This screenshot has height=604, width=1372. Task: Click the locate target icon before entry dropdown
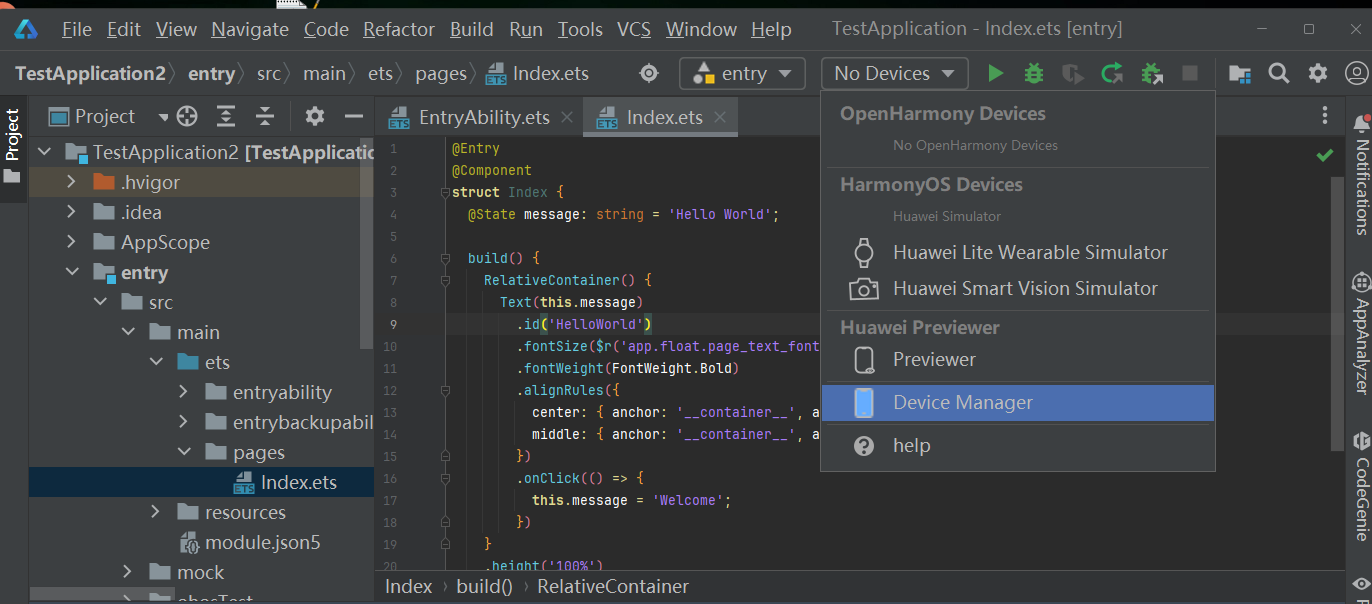(x=649, y=73)
